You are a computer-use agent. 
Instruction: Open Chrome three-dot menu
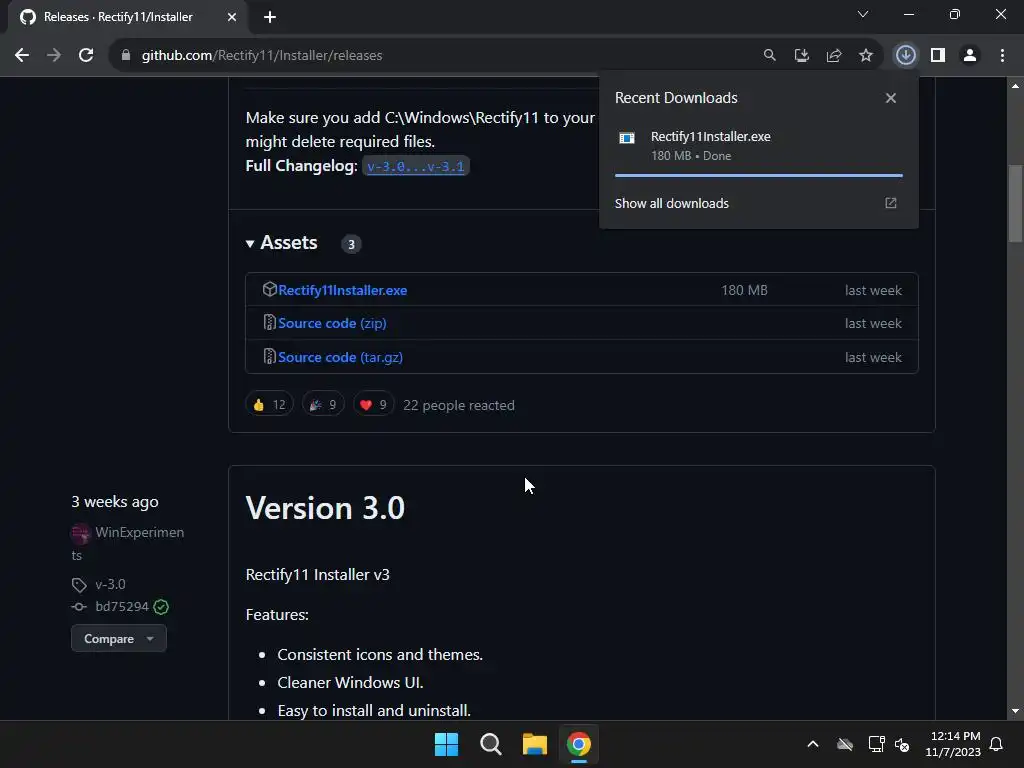click(x=1002, y=56)
